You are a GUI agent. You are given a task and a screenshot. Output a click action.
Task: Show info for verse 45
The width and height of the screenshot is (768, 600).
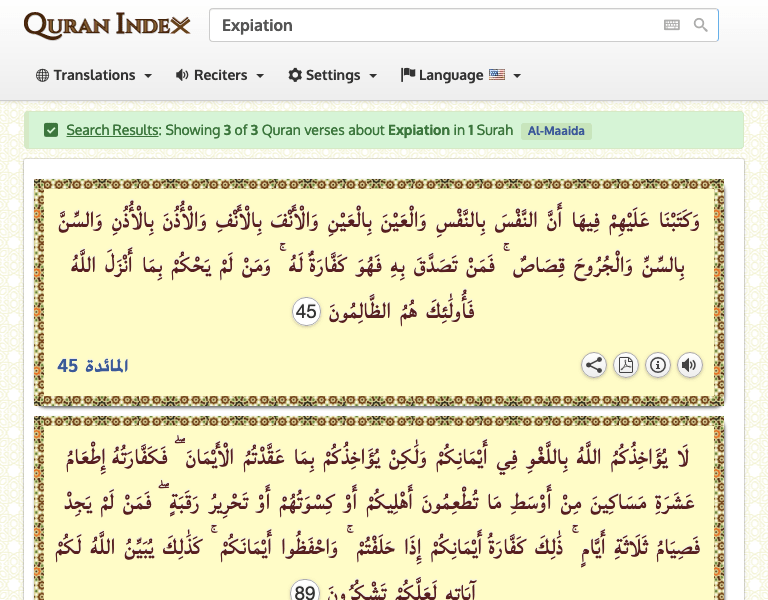point(658,365)
